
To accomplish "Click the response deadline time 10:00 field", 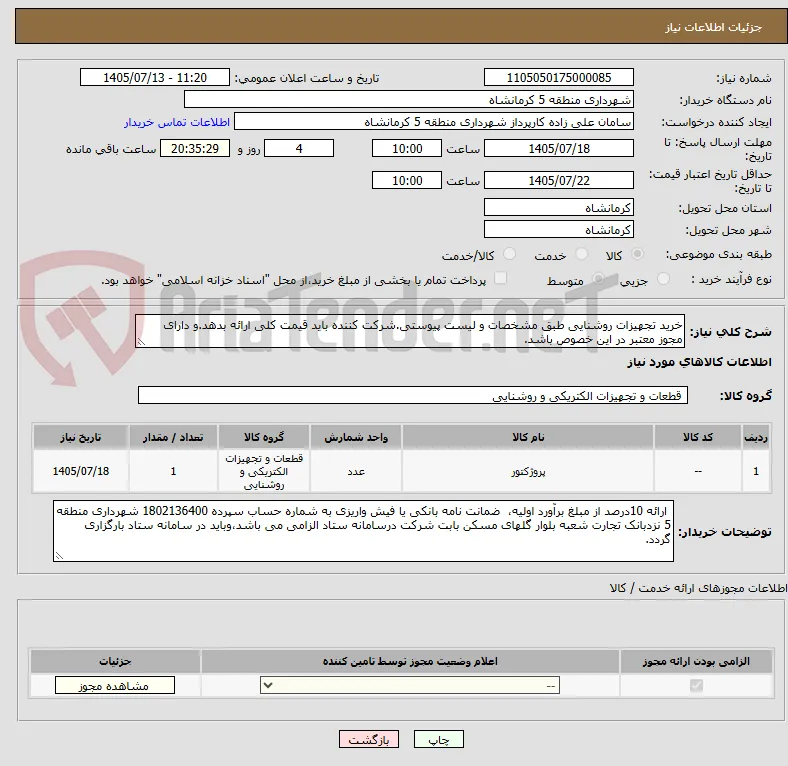I will [407, 149].
